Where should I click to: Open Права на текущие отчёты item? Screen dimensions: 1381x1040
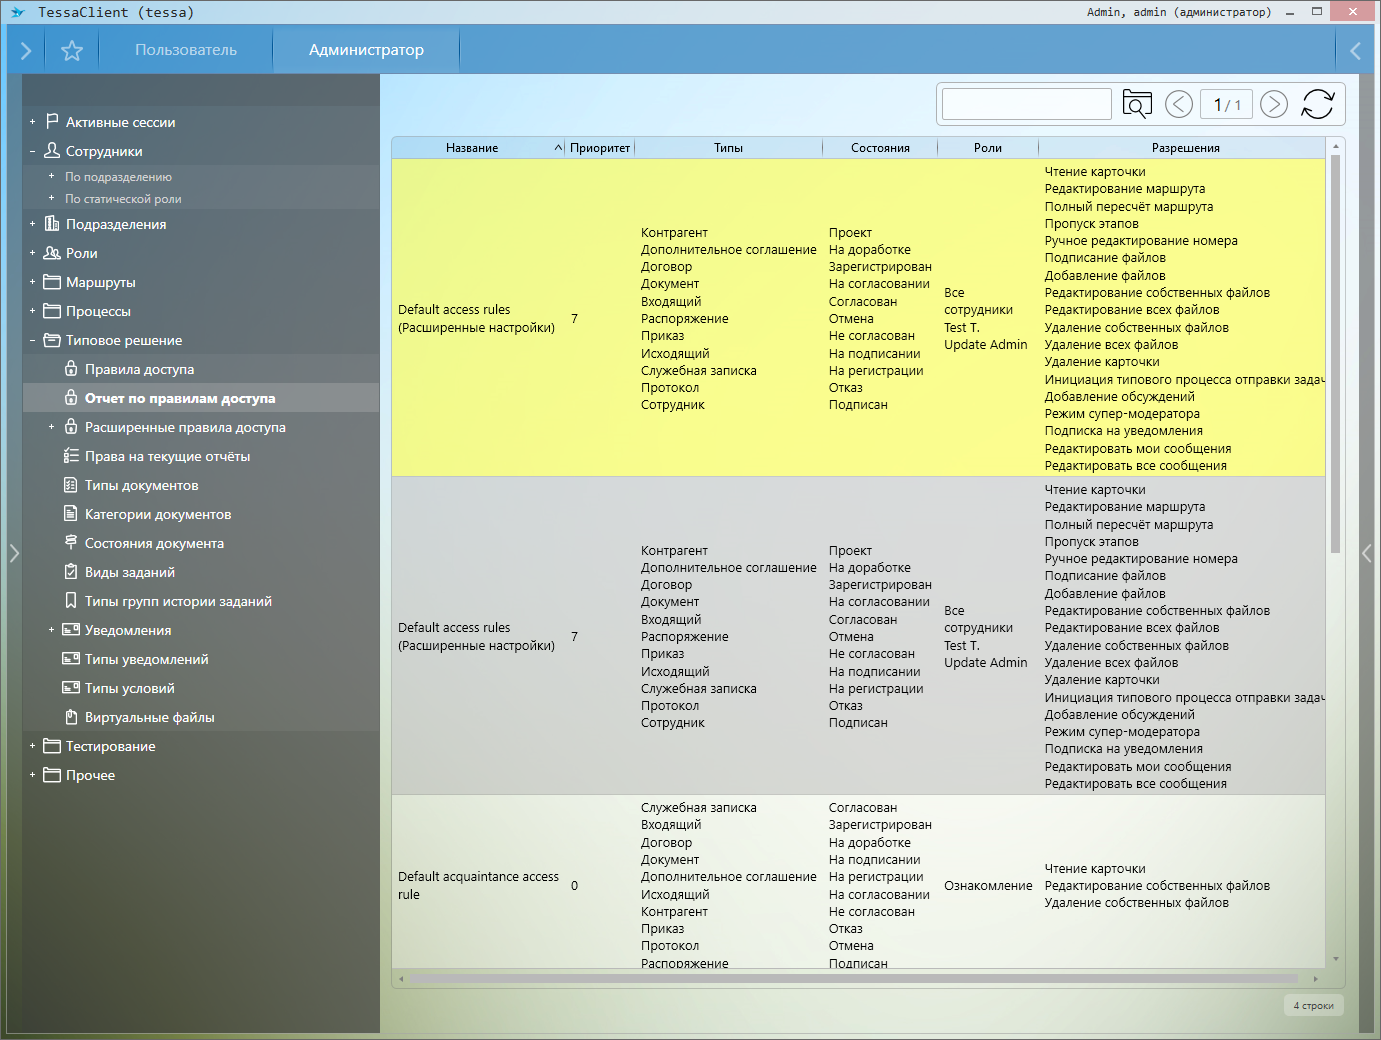tap(167, 456)
